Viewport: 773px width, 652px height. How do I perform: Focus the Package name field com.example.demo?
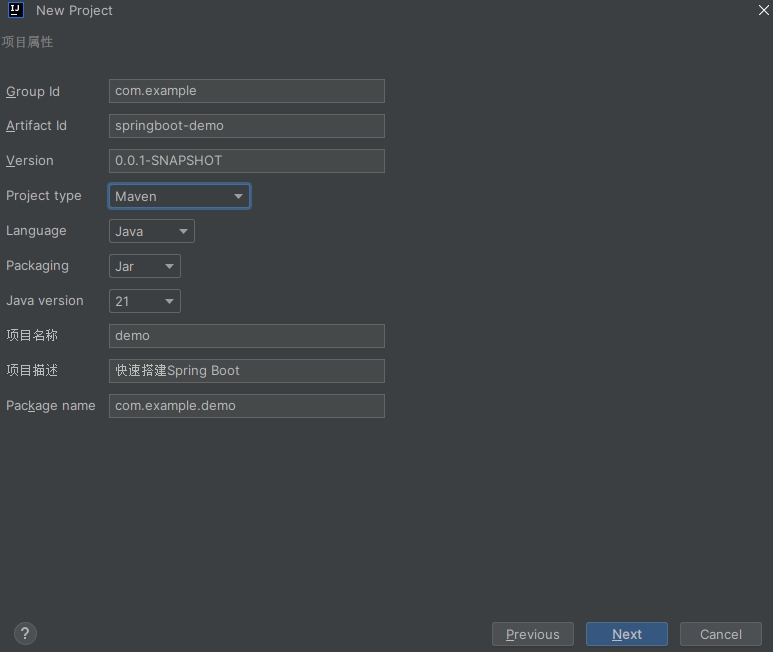(x=246, y=406)
